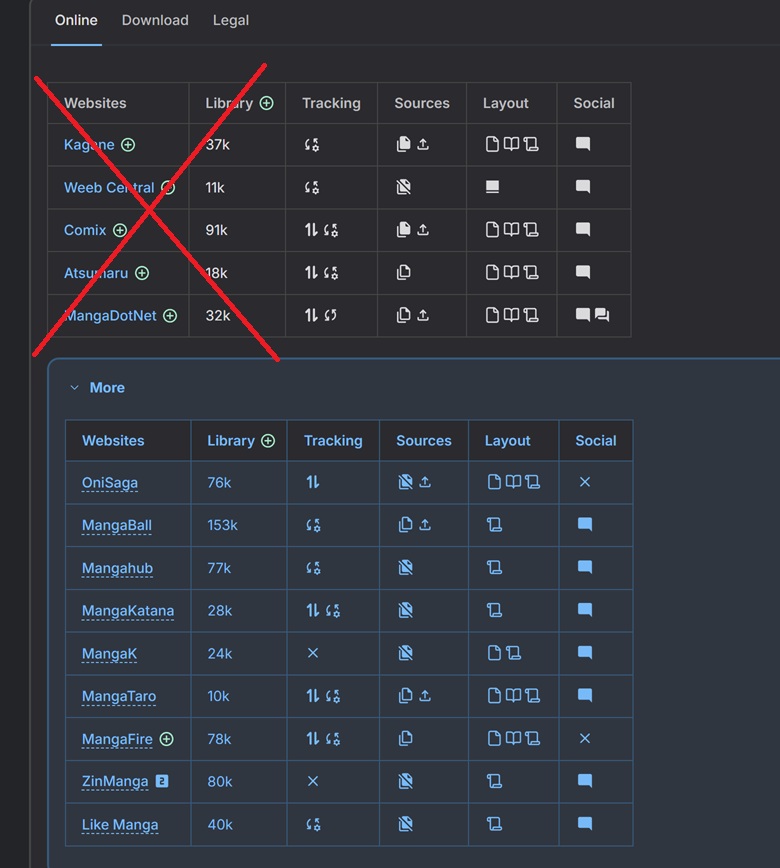Click the ZinManga number 2 badge
The image size is (780, 868).
point(162,781)
